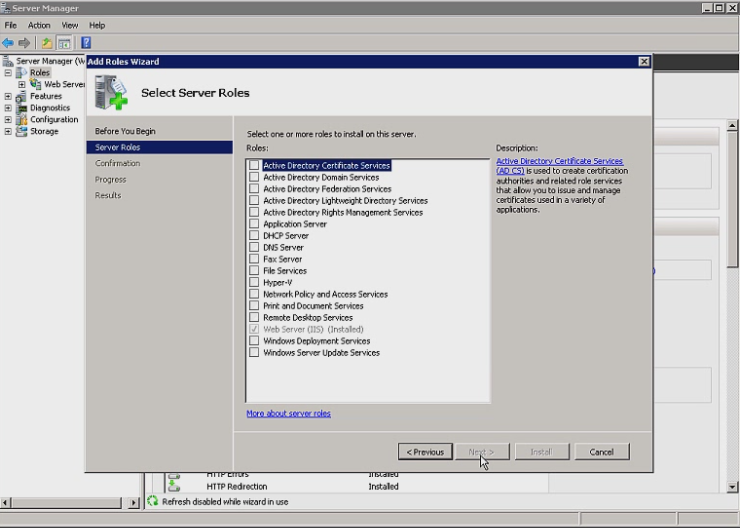Enable Print and Document Services checkbox
The height and width of the screenshot is (528, 740).
254,306
